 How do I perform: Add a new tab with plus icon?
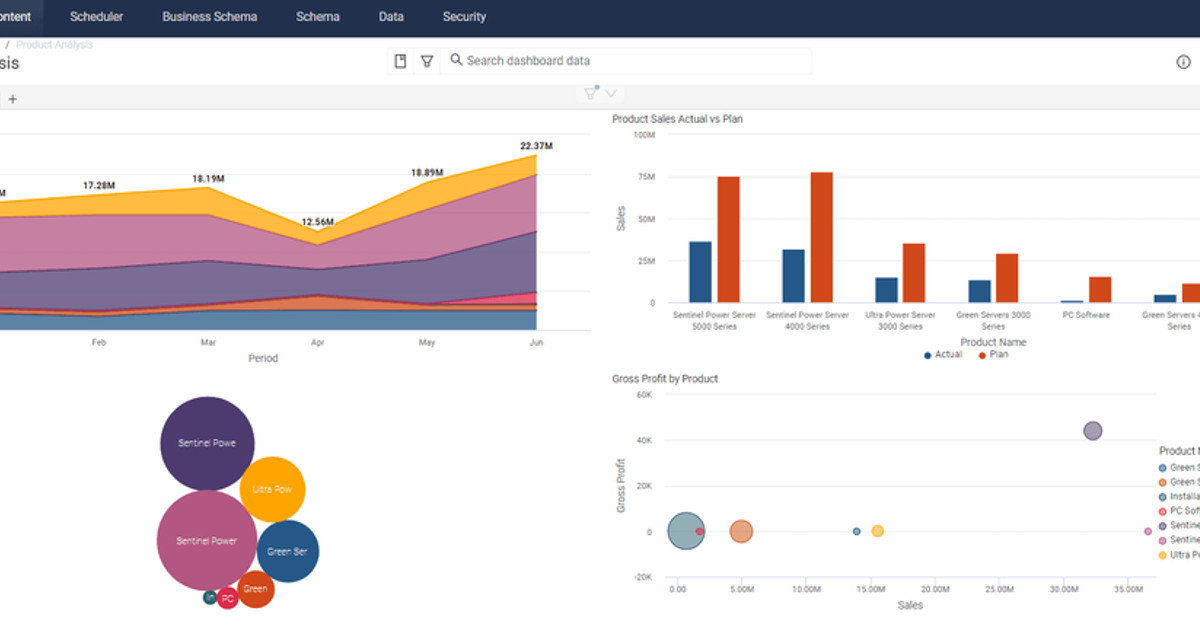click(x=13, y=99)
